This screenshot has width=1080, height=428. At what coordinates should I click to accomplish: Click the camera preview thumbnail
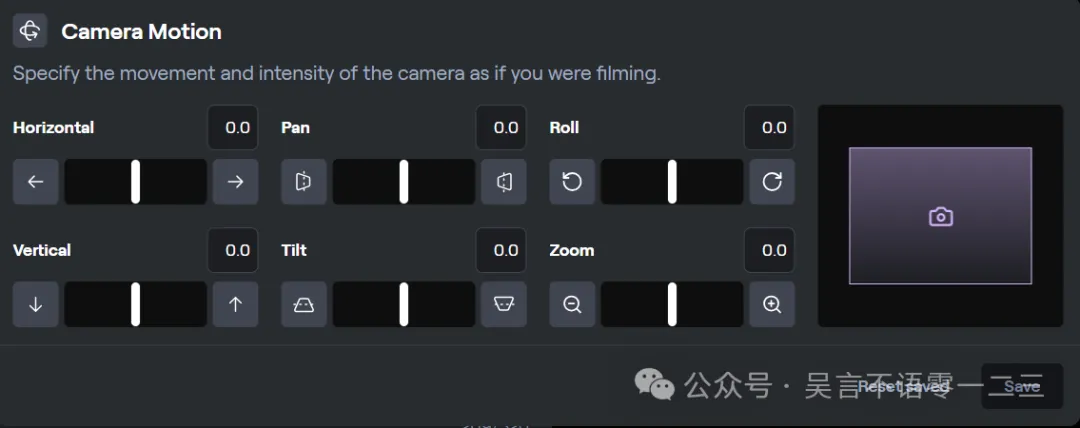click(940, 216)
